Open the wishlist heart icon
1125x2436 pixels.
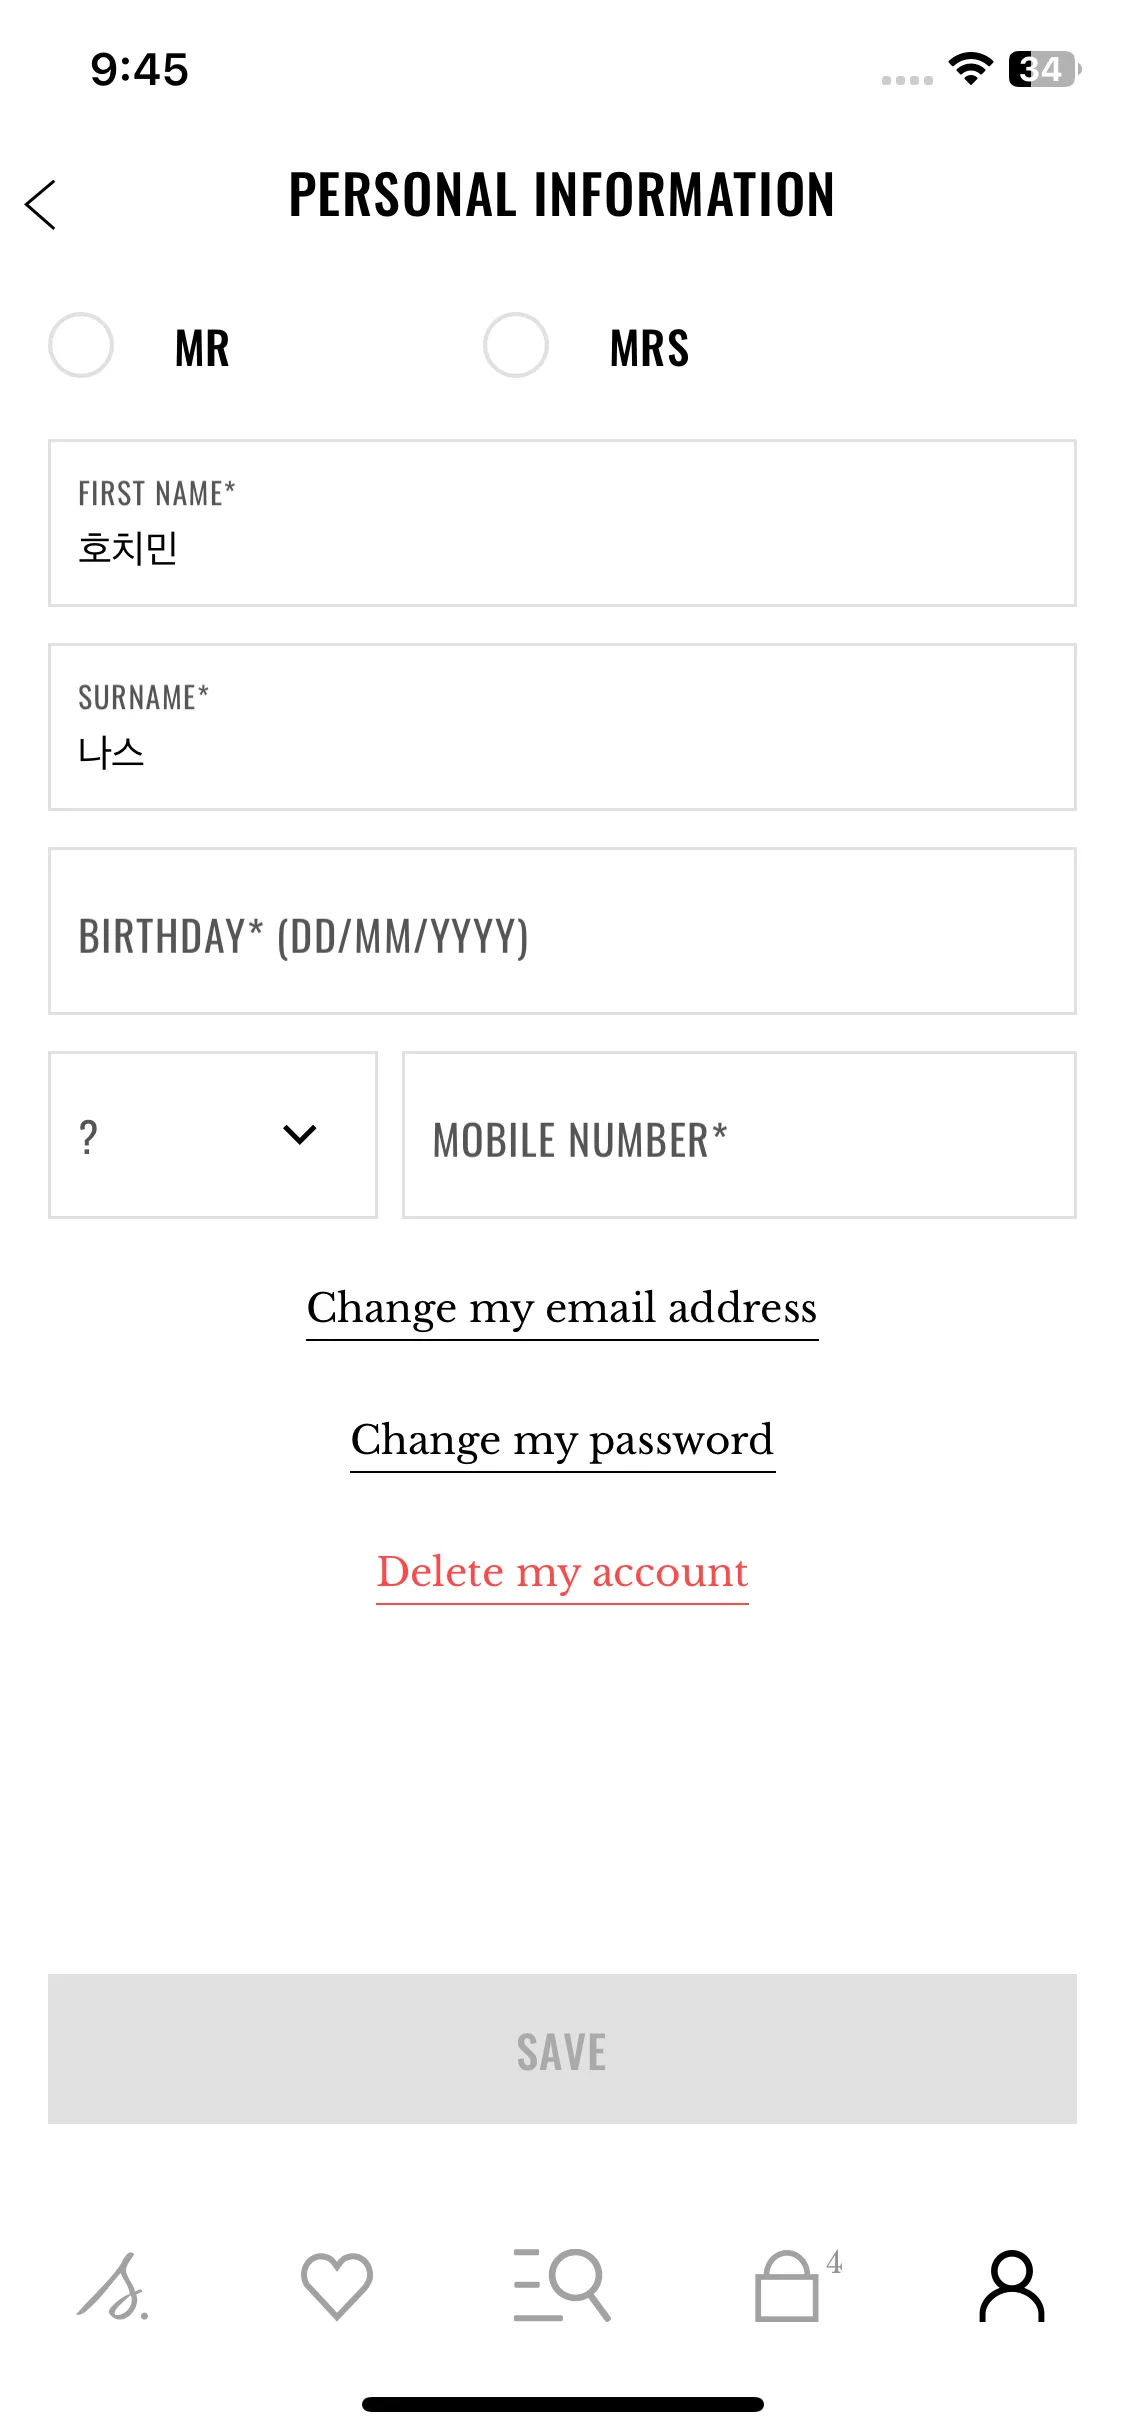(x=337, y=2286)
